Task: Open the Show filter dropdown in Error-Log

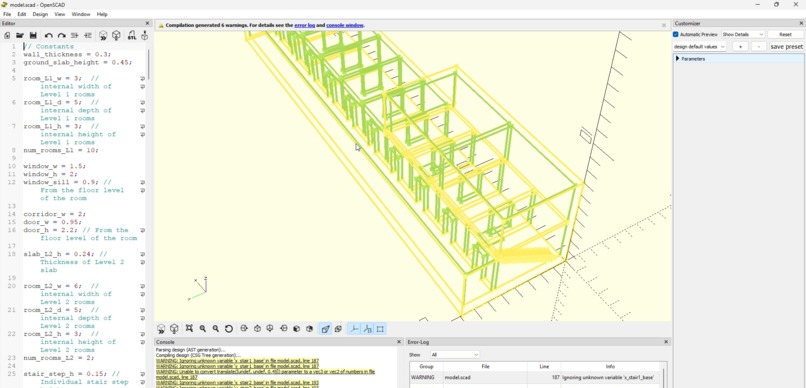Action: [x=455, y=355]
